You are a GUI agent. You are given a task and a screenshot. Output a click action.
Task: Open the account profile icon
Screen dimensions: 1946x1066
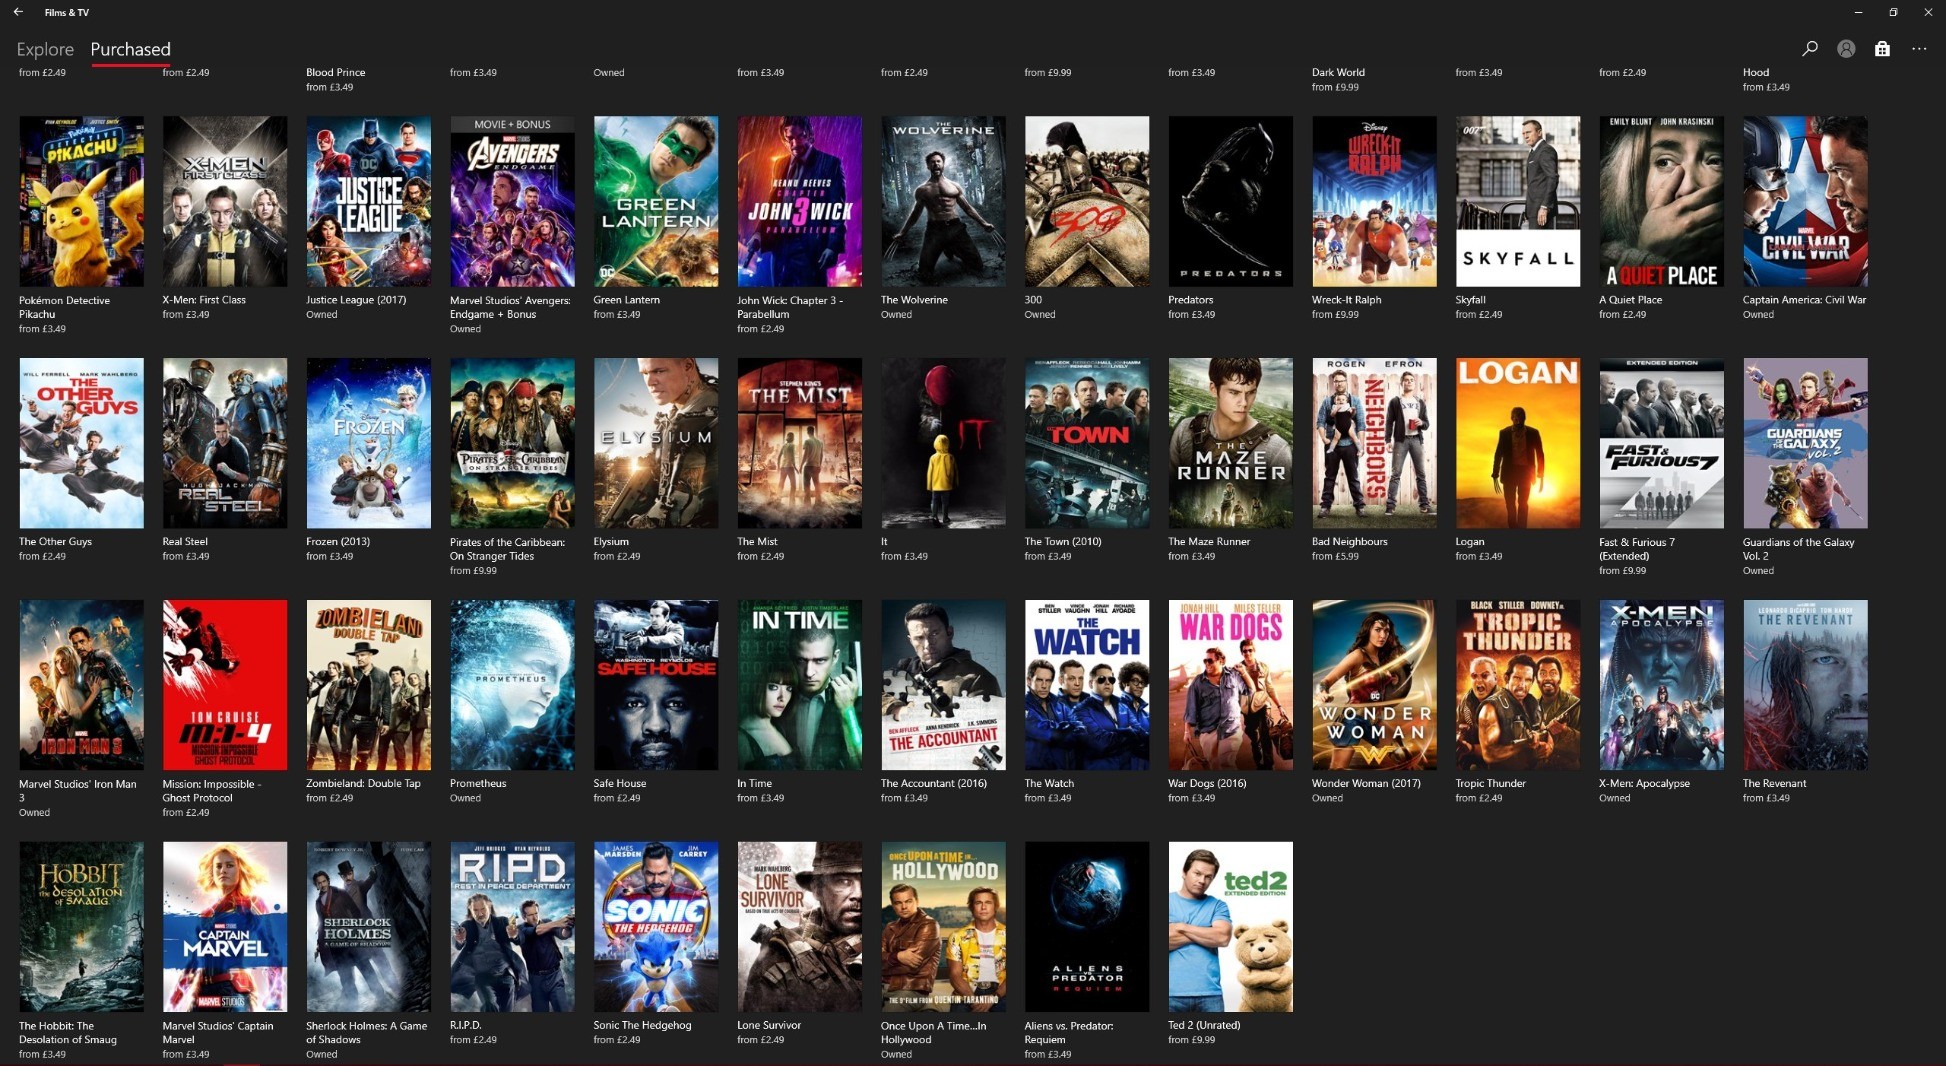pyautogui.click(x=1846, y=48)
